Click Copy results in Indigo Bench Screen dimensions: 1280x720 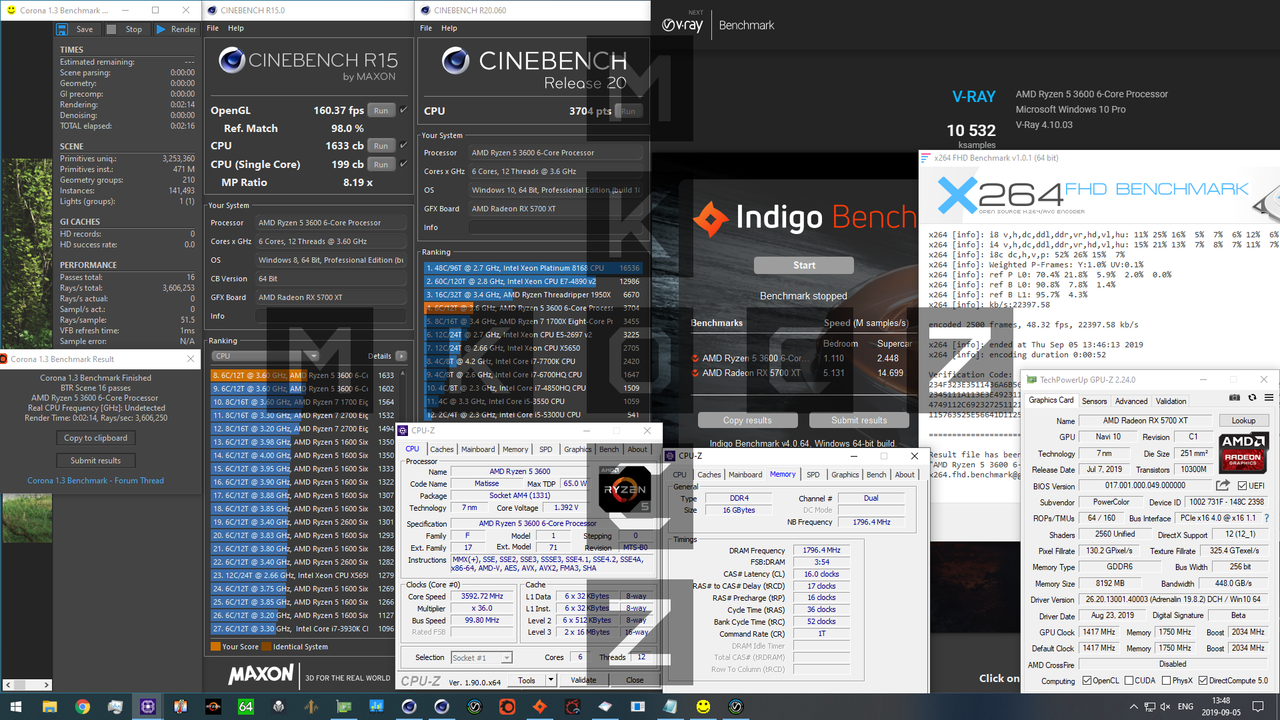click(x=747, y=420)
